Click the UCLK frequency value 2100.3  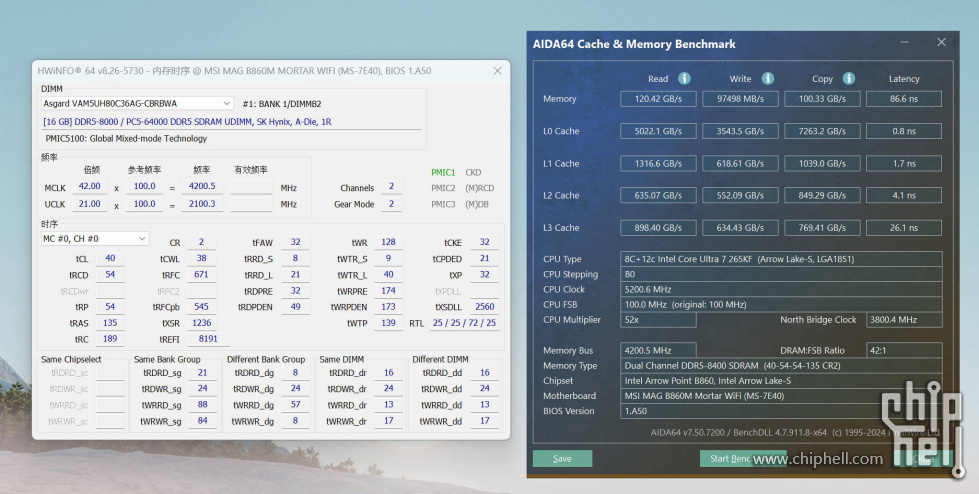(202, 204)
